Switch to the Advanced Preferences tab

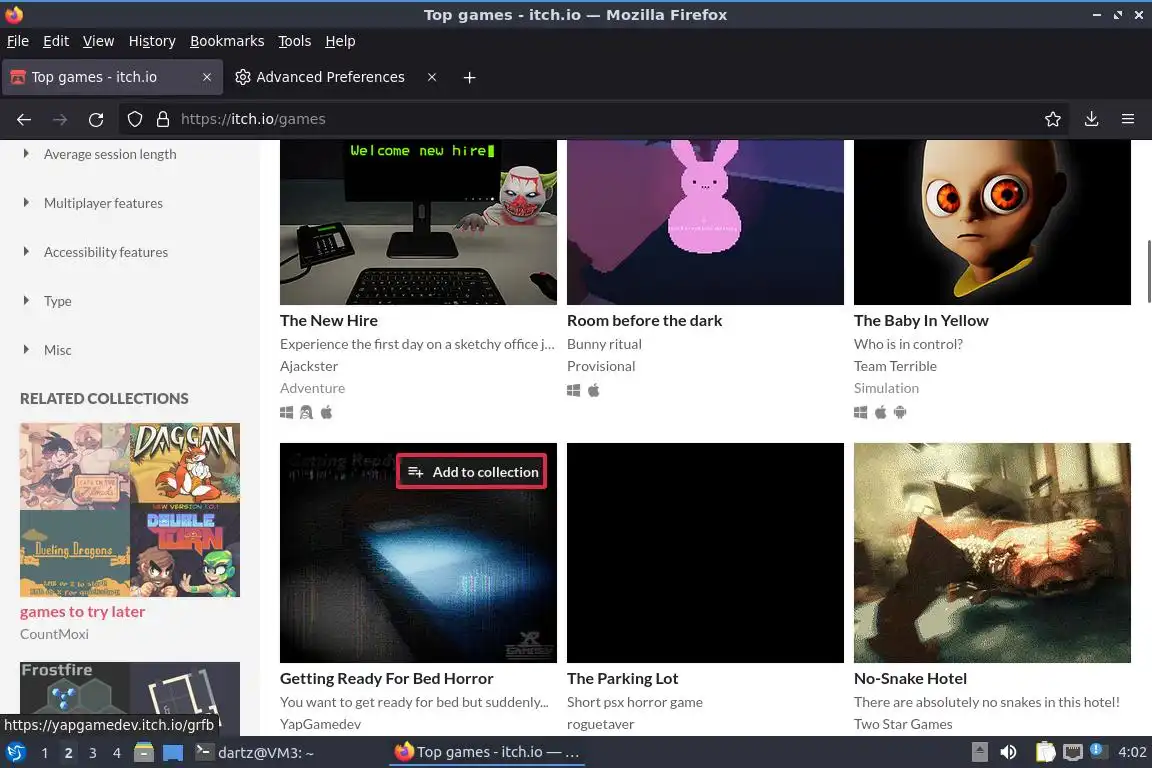click(330, 77)
